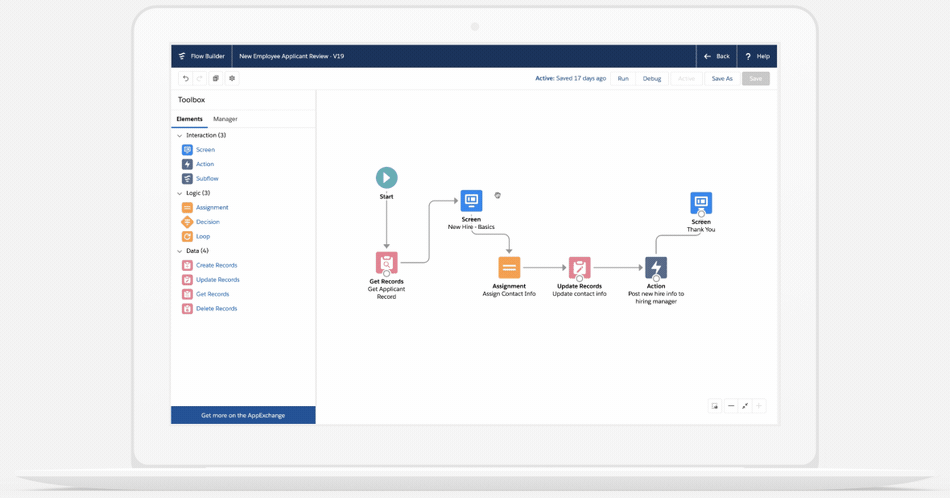Open flow settings via the gear icon

click(x=232, y=79)
